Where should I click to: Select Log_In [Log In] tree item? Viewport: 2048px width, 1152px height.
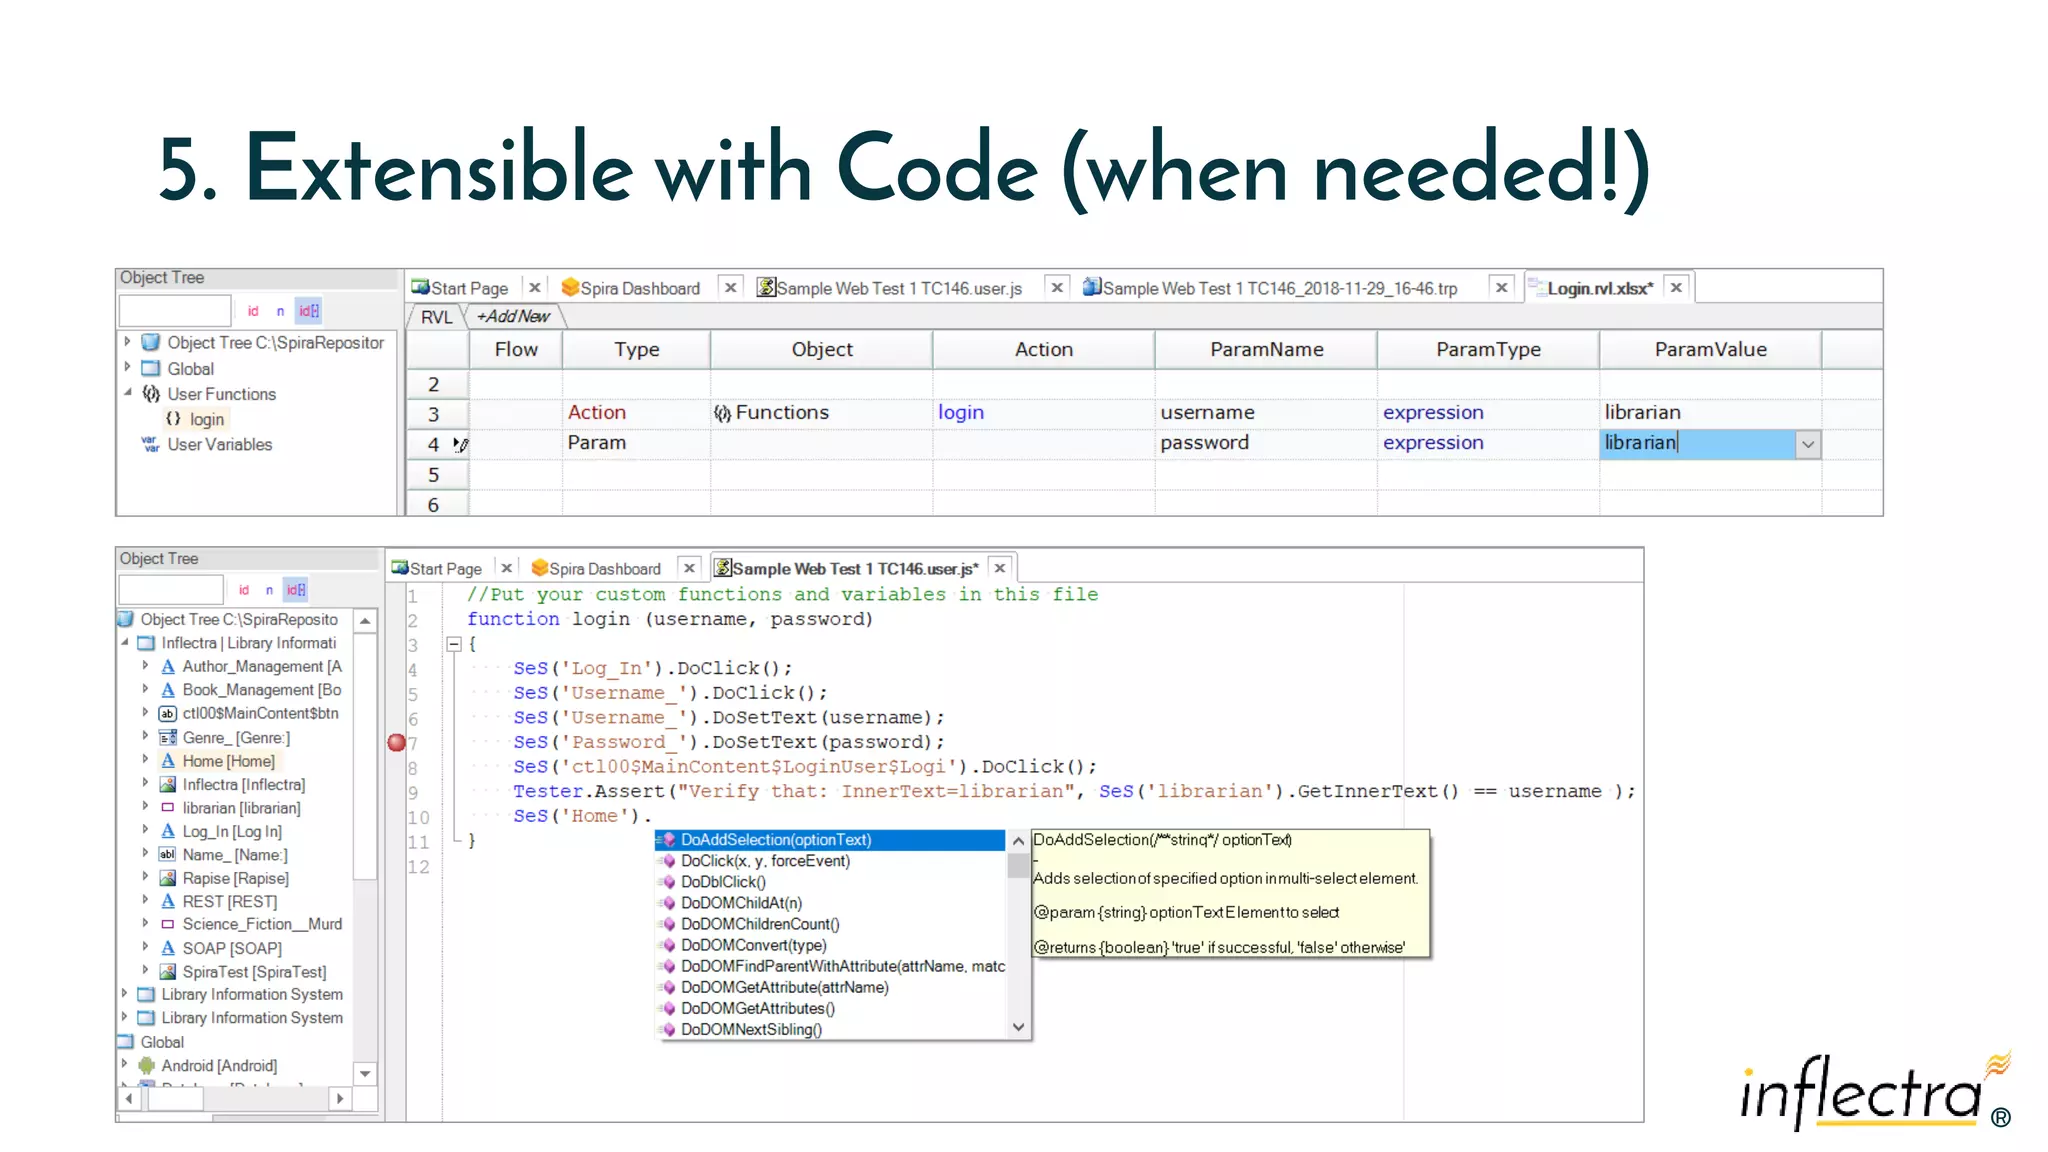pos(232,832)
